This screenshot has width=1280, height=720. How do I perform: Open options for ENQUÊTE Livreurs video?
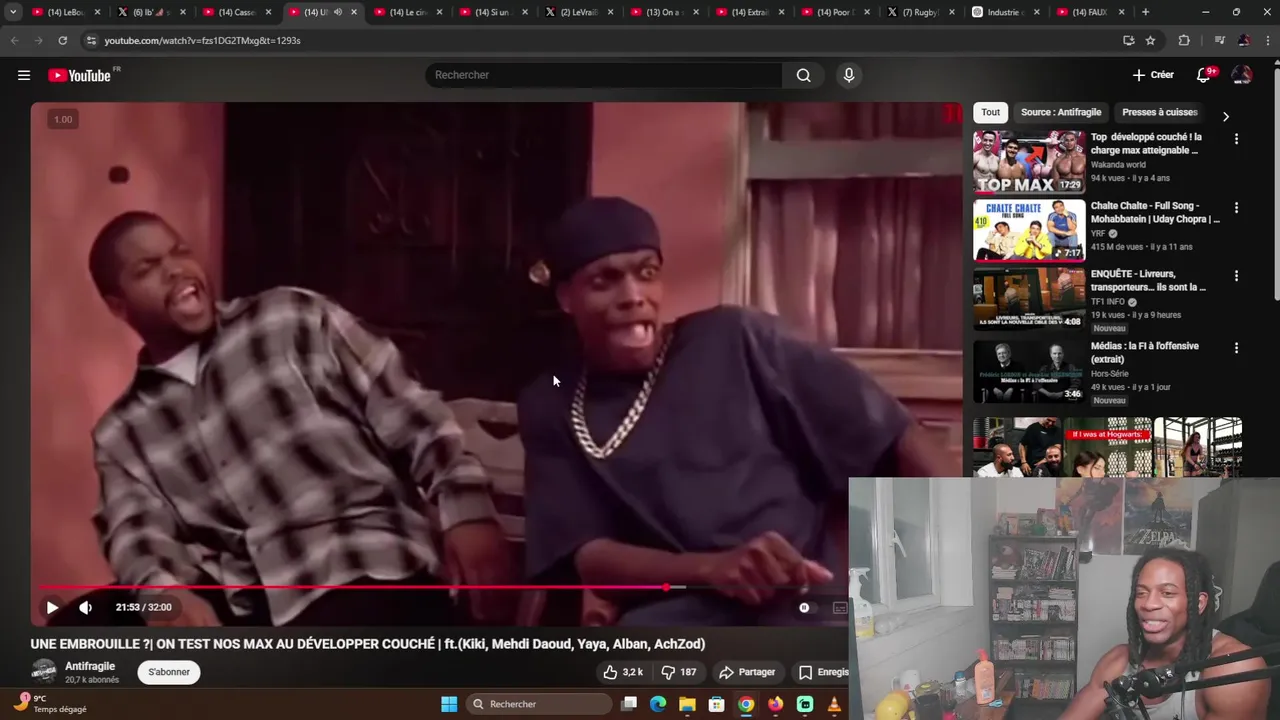point(1236,276)
